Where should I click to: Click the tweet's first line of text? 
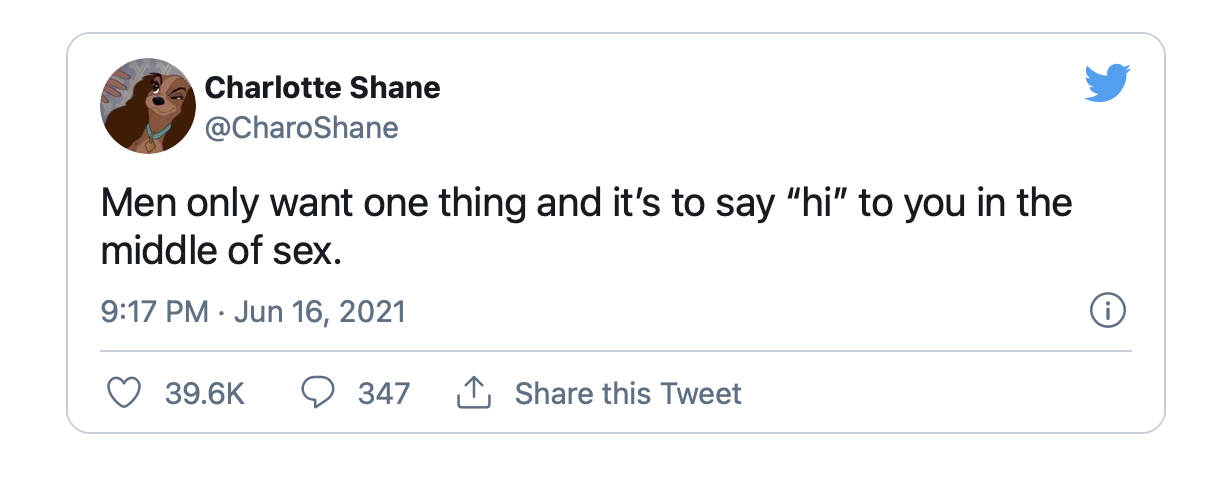[586, 204]
